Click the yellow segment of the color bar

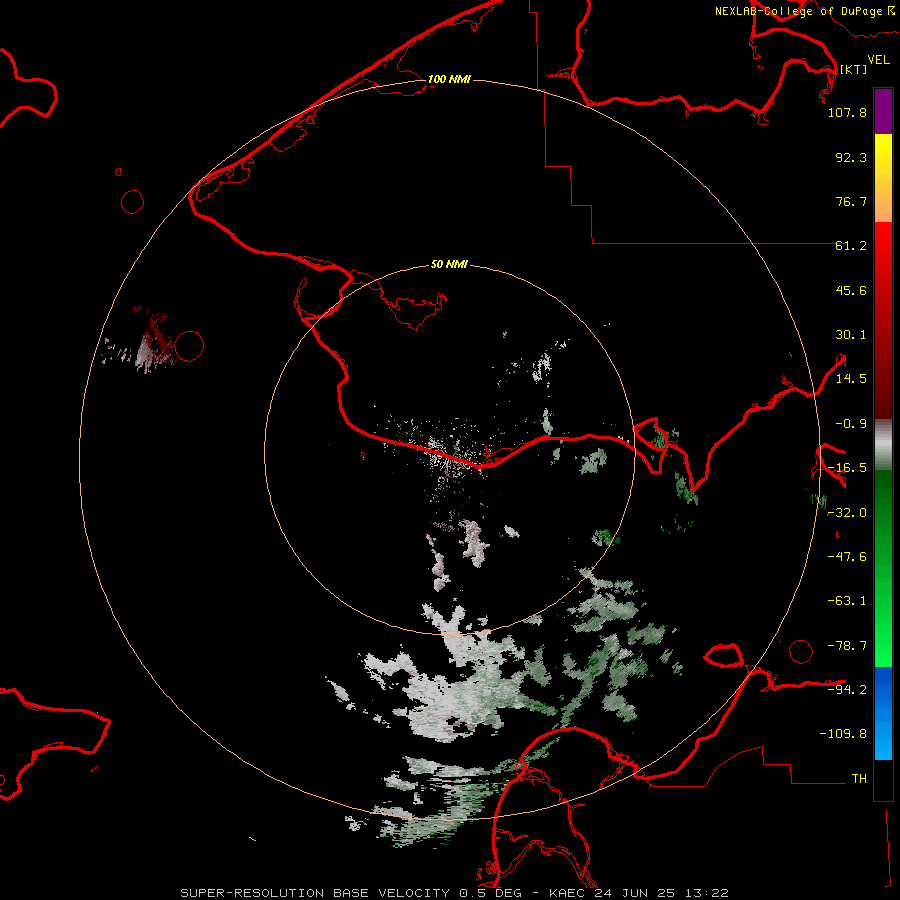tap(883, 158)
